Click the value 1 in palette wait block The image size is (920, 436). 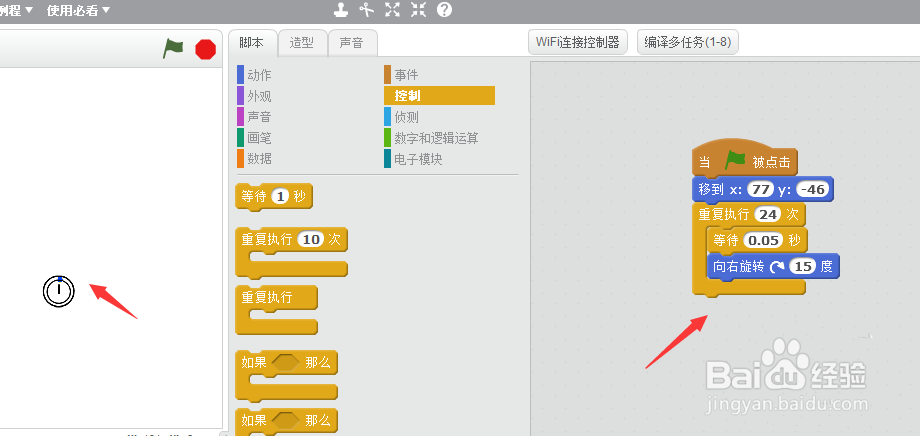pos(280,197)
